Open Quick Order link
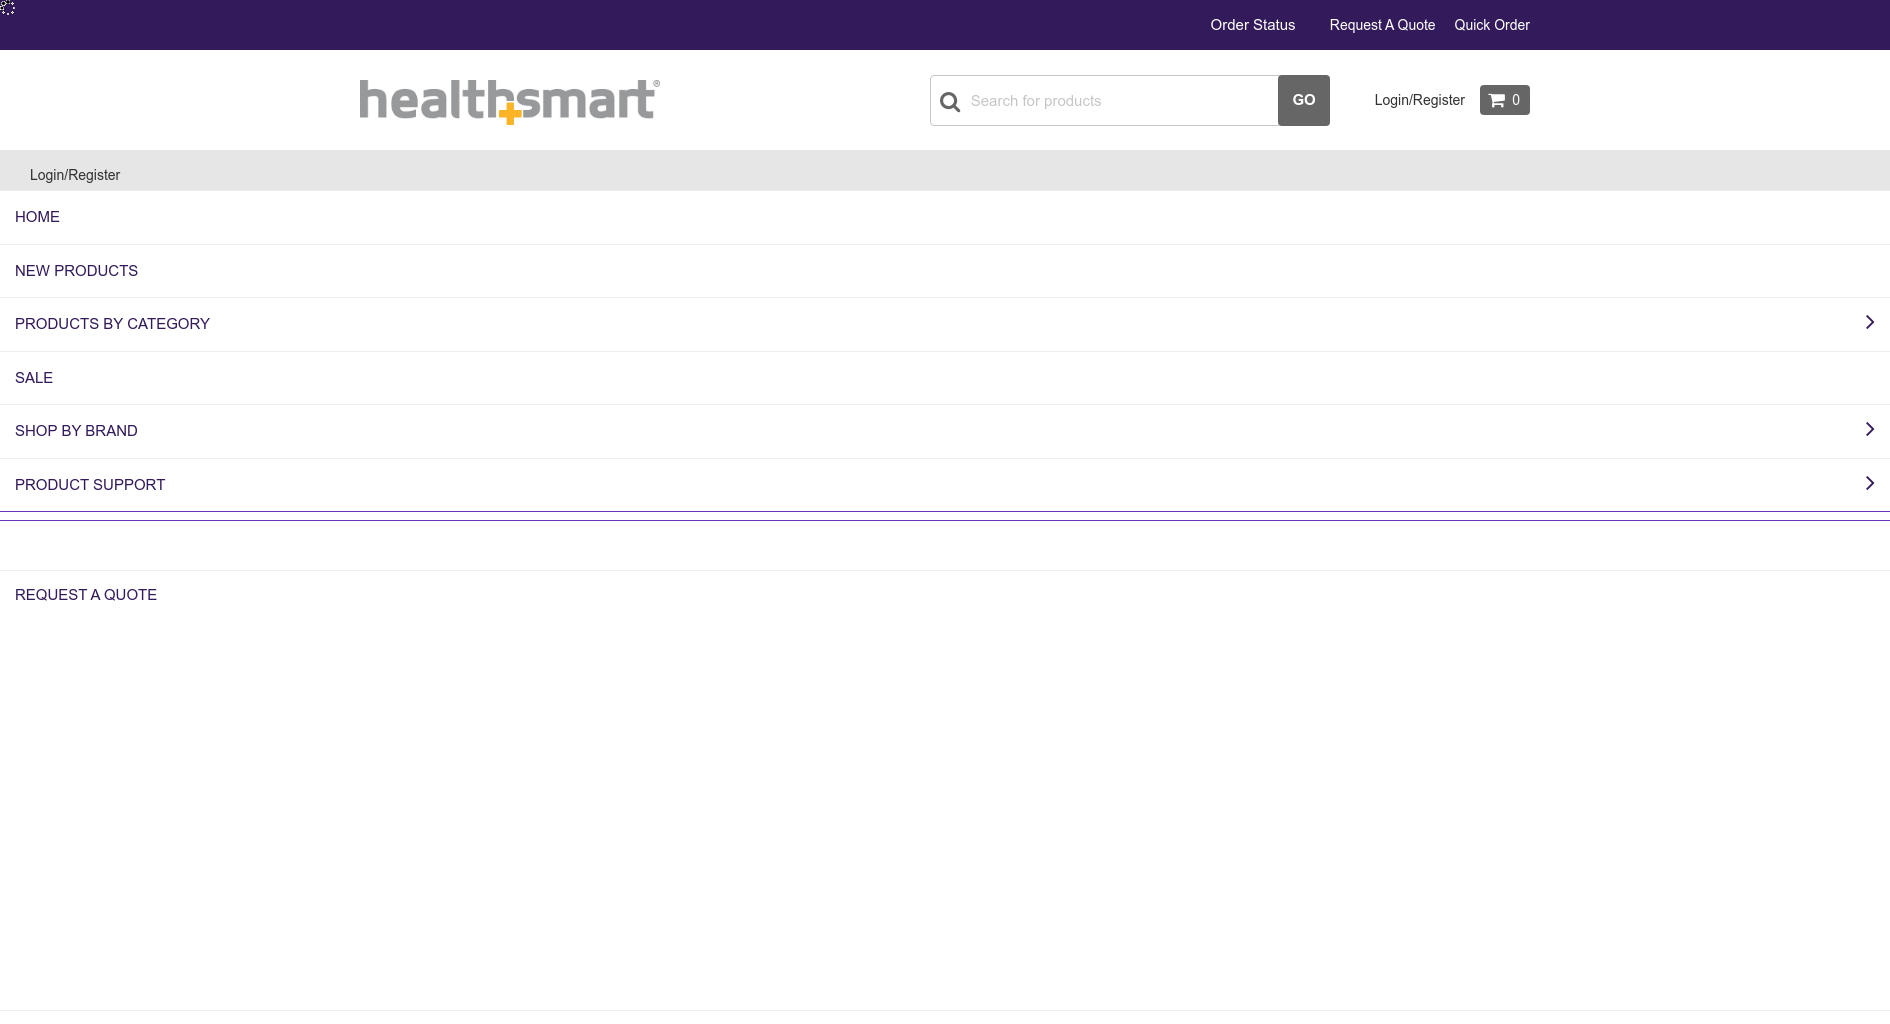The width and height of the screenshot is (1890, 1024). pos(1491,25)
